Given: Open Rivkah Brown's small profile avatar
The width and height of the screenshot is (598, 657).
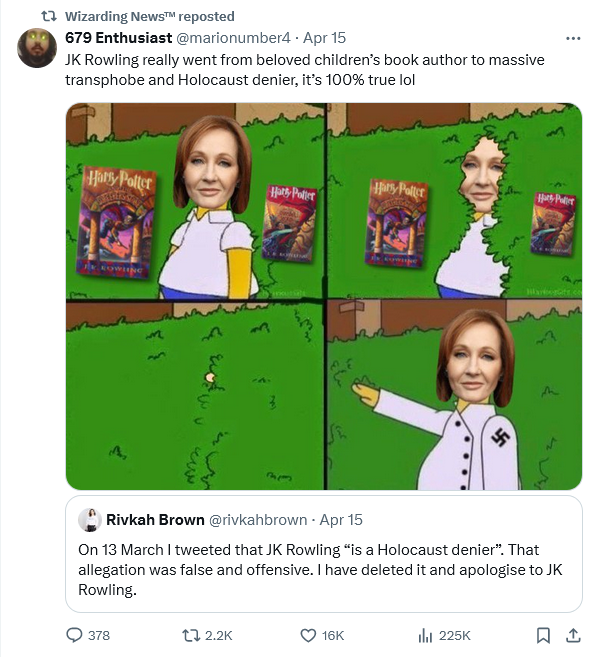Looking at the screenshot, I should (x=90, y=520).
